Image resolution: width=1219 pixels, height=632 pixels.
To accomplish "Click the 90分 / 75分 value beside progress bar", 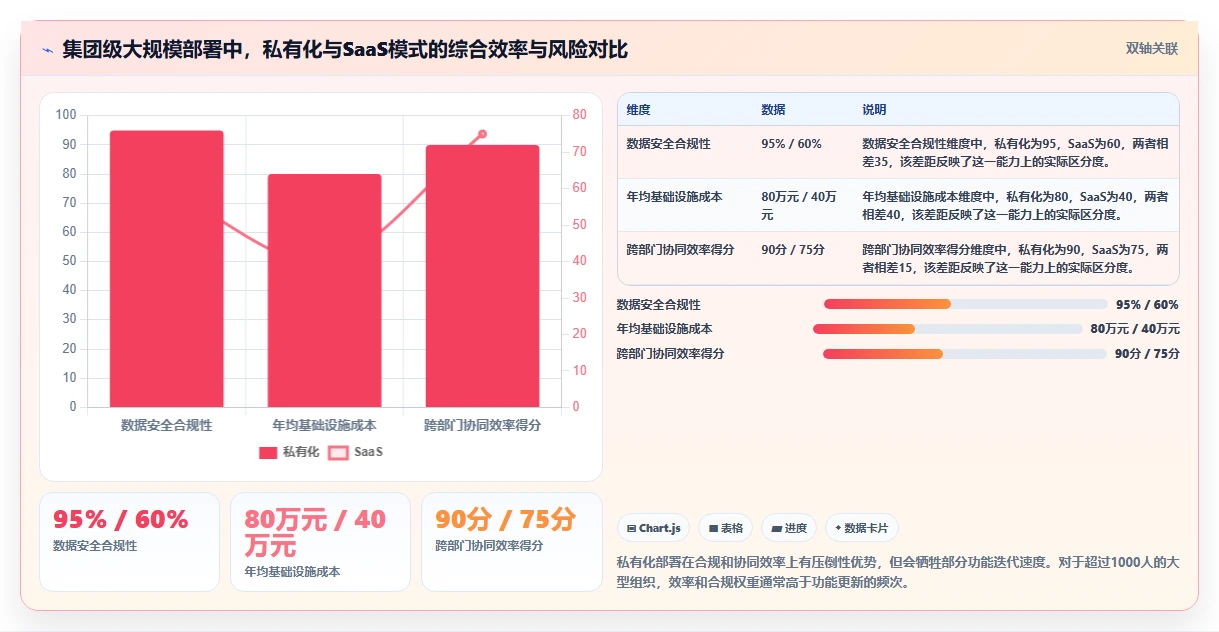I will coord(1147,354).
